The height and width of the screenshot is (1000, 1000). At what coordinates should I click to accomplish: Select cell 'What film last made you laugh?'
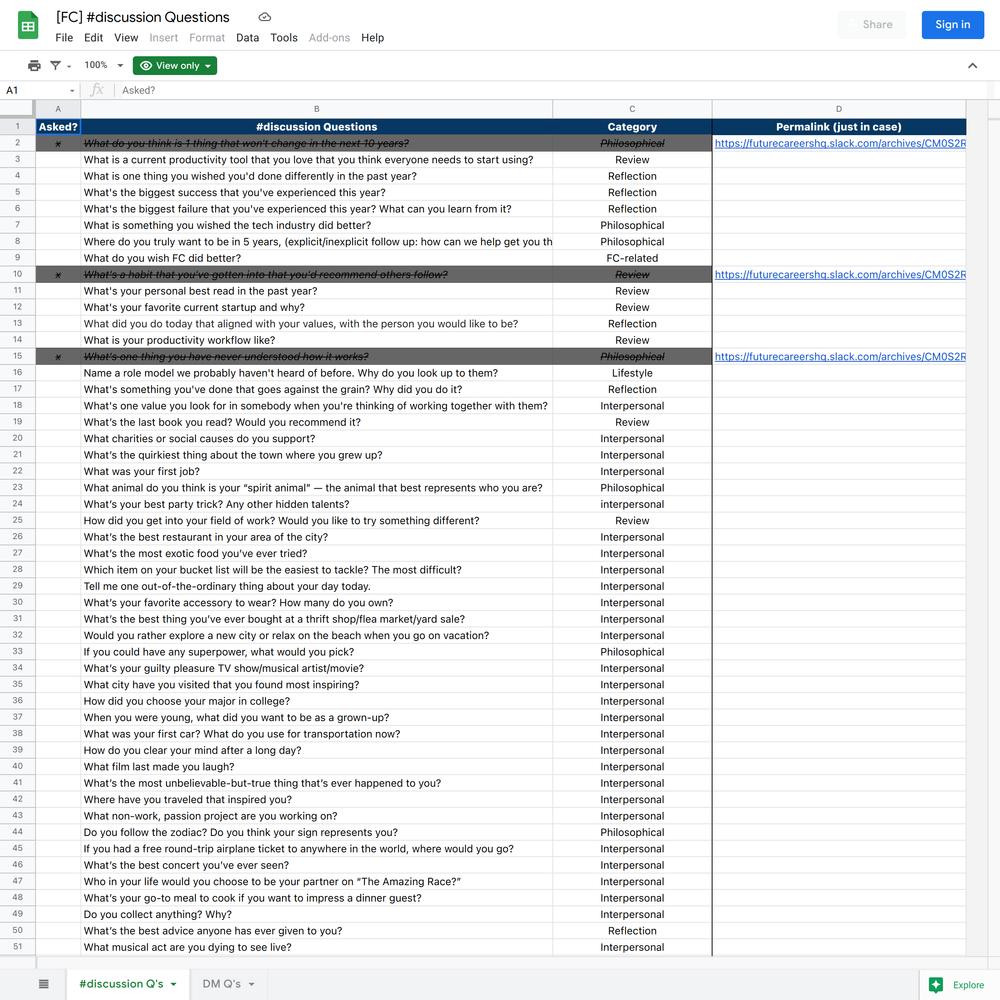coord(316,767)
